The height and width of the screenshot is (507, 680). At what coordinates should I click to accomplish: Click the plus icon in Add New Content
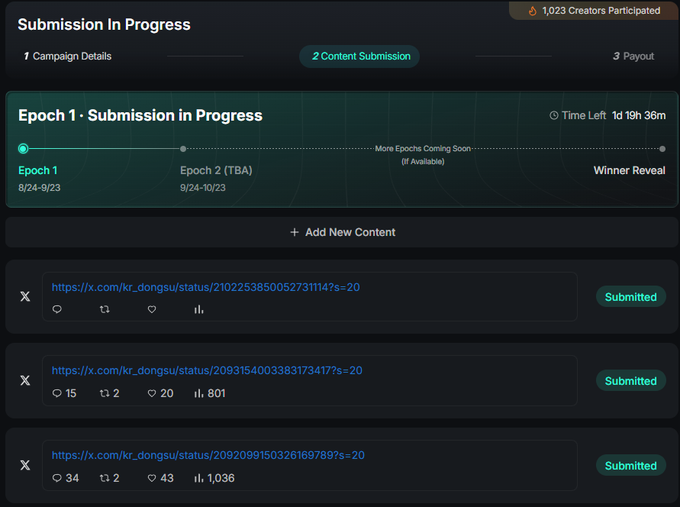coord(294,232)
